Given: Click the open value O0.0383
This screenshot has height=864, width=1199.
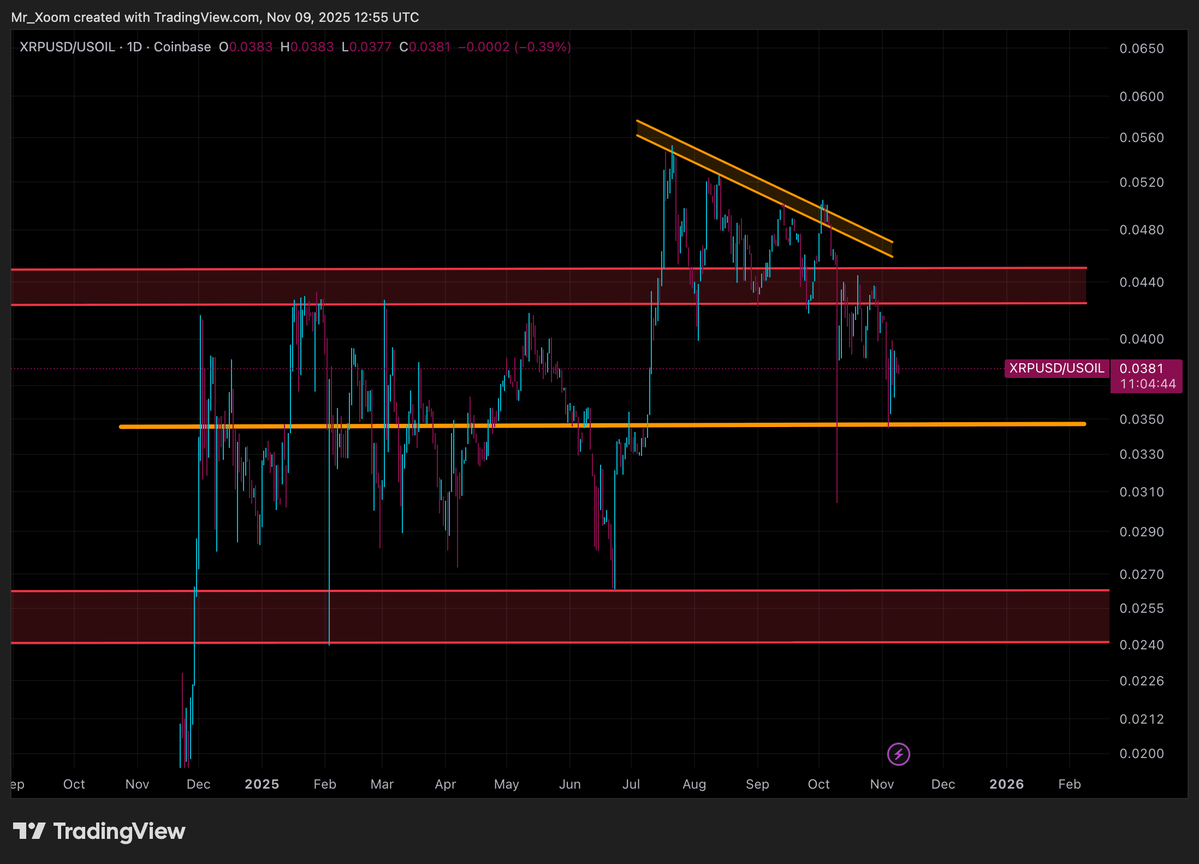Looking at the screenshot, I should pos(245,47).
